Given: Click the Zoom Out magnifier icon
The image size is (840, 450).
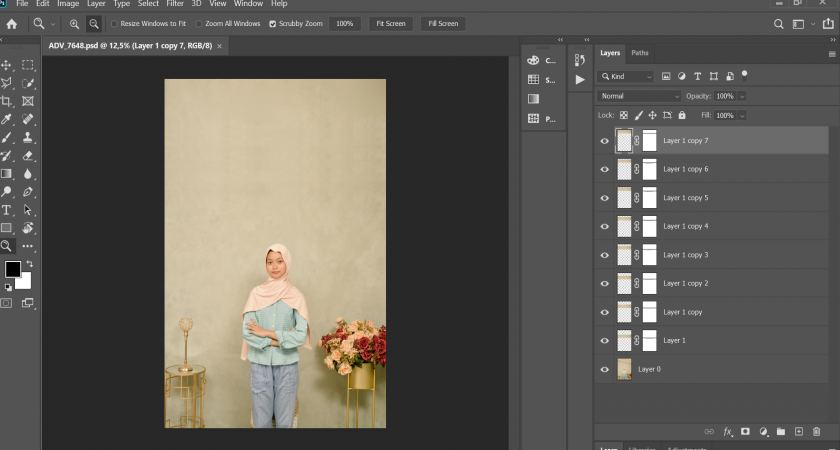Looking at the screenshot, I should click(94, 23).
